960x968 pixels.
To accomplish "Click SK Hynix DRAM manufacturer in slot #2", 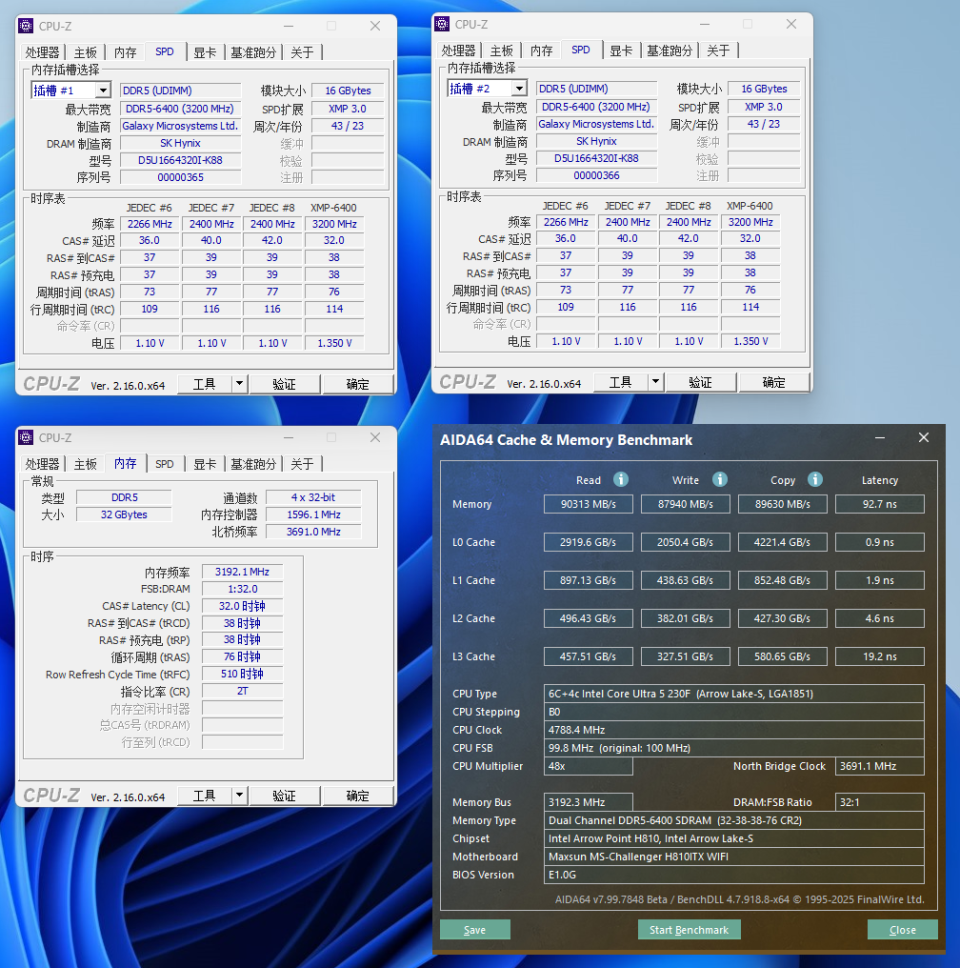I will click(596, 141).
